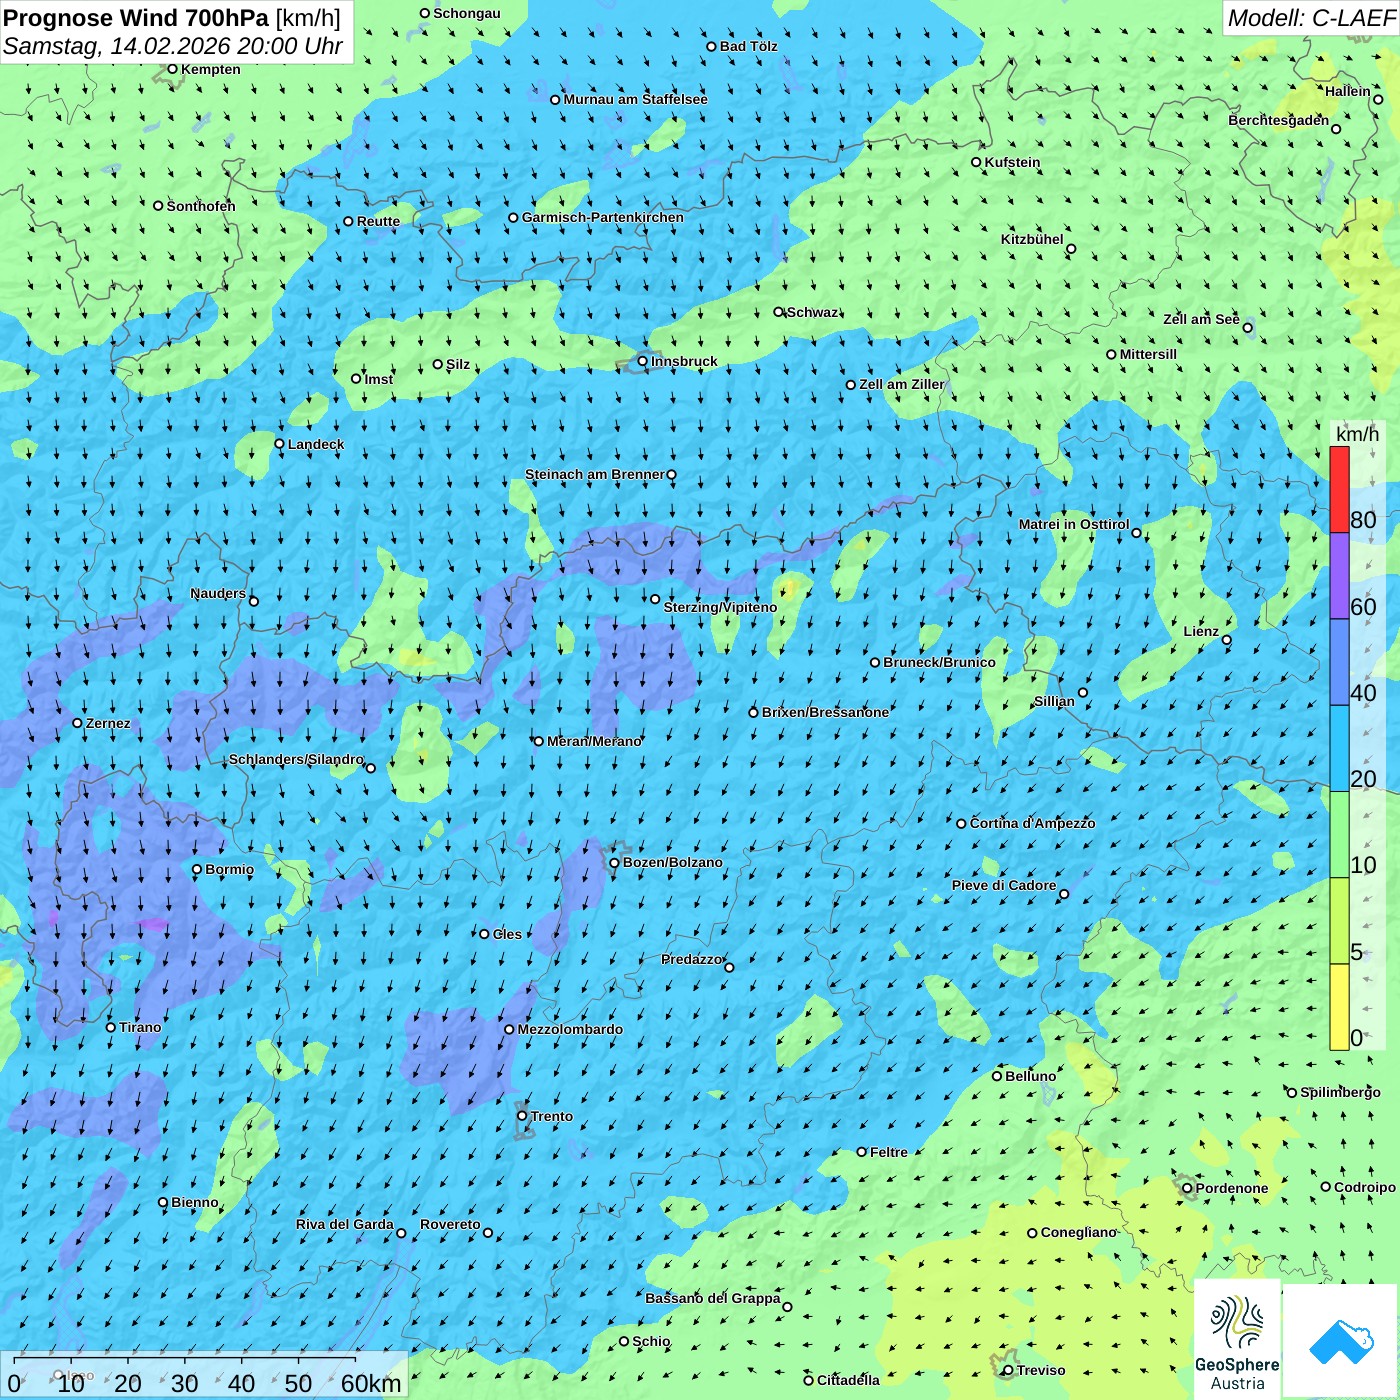Click the 'Sterzing/Vipiteno' label
The image size is (1400, 1400).
point(720,607)
